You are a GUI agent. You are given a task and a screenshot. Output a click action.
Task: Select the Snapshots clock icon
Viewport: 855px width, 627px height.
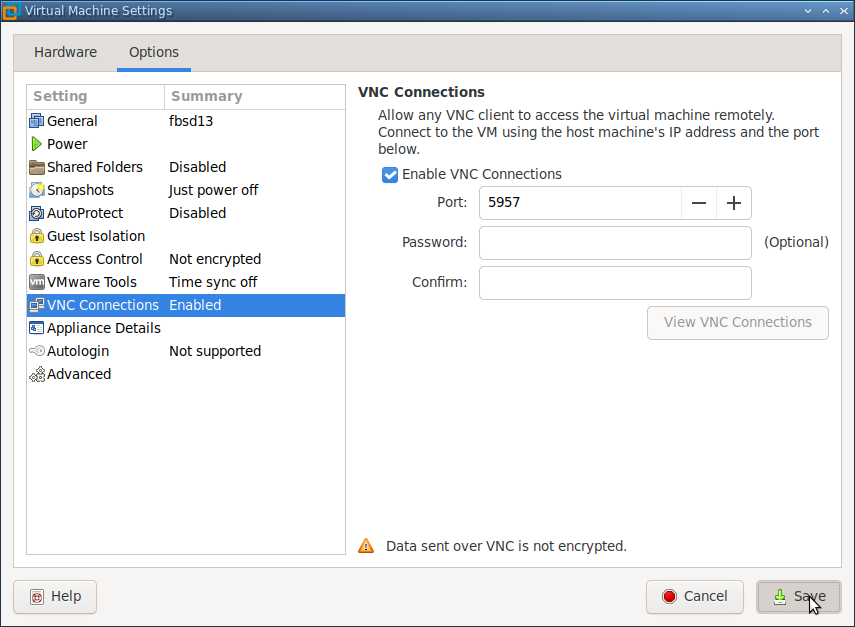tap(37, 190)
